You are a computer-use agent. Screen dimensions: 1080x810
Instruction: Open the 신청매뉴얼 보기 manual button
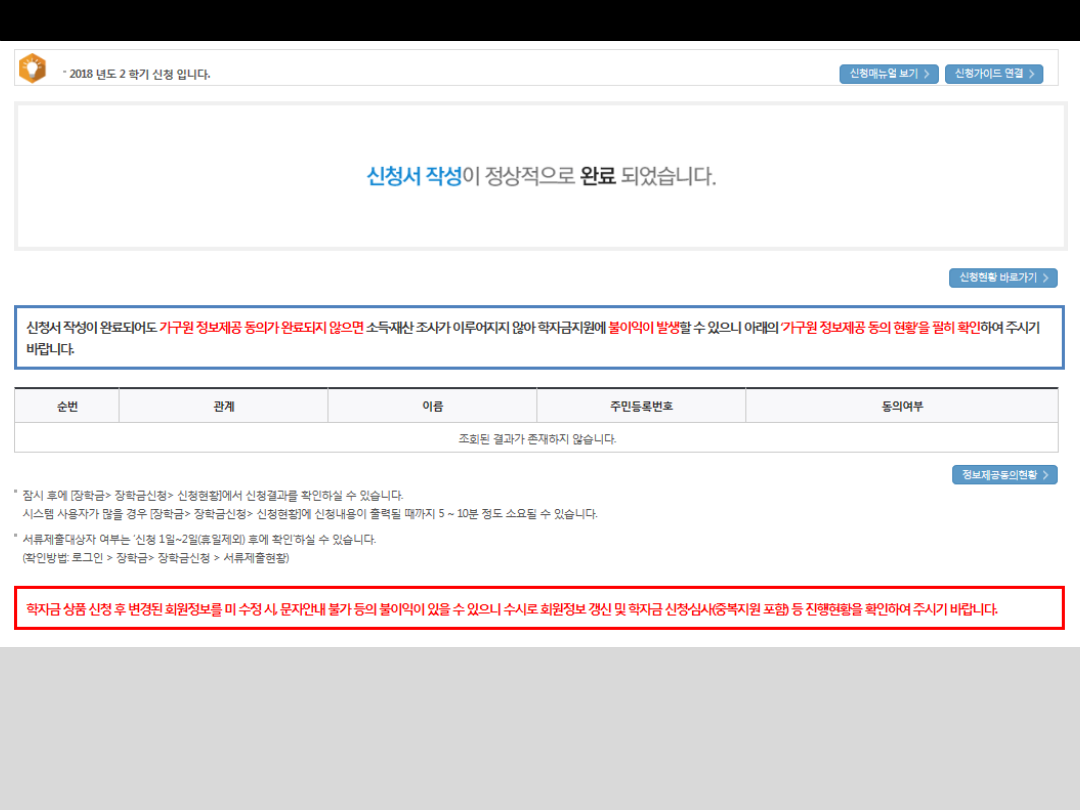pos(888,74)
